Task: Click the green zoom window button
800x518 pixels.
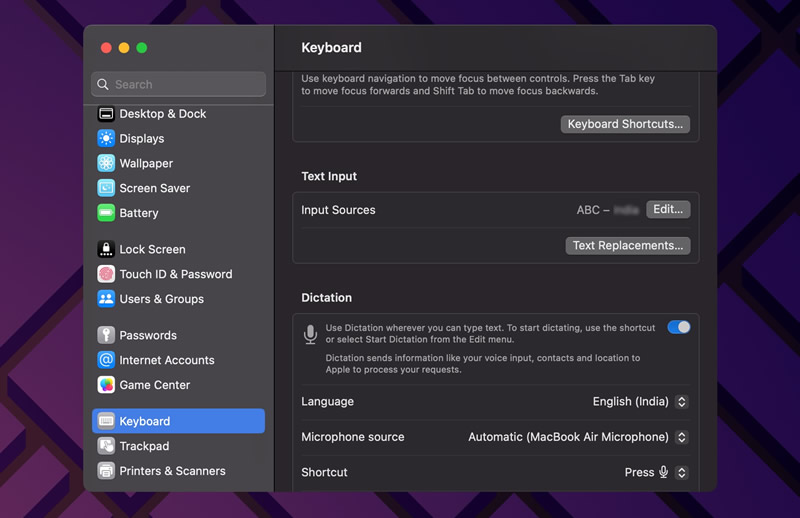Action: (142, 47)
